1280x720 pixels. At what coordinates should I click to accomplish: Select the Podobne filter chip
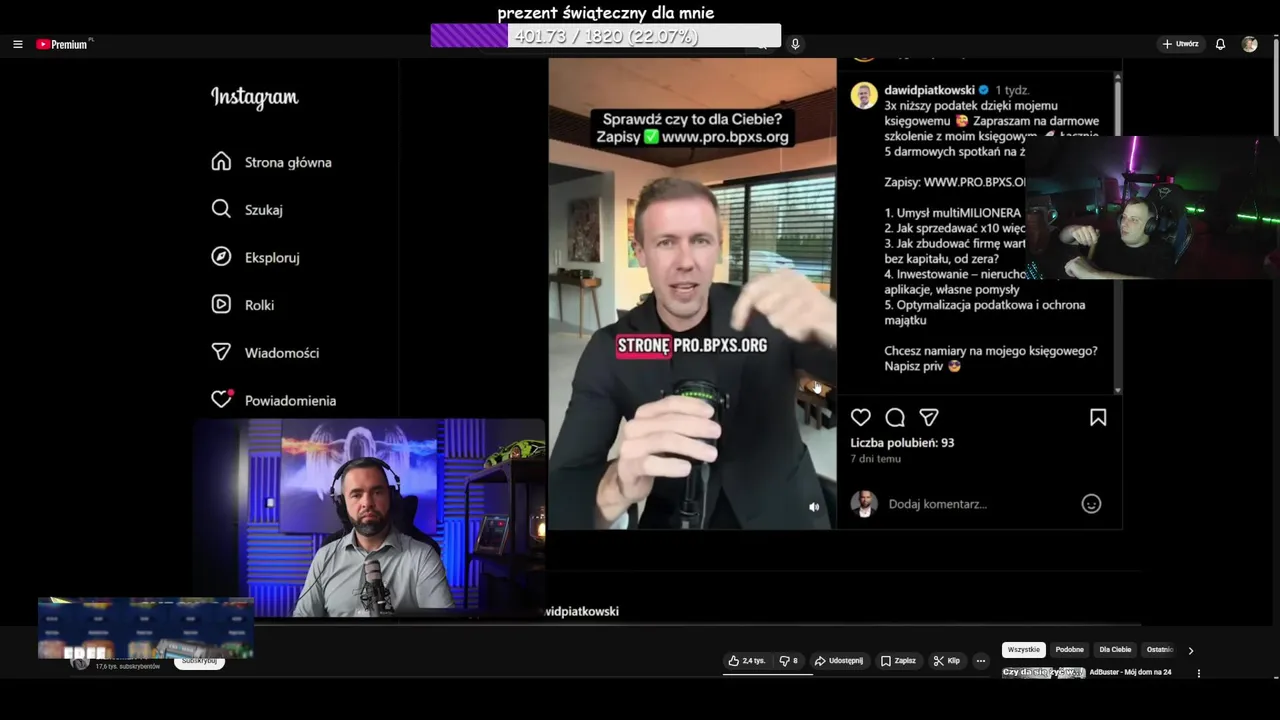1069,650
